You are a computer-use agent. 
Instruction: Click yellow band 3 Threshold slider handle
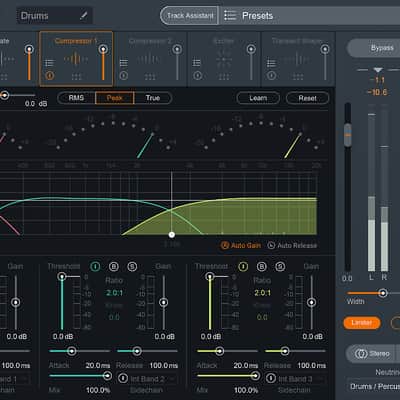pyautogui.click(x=210, y=276)
